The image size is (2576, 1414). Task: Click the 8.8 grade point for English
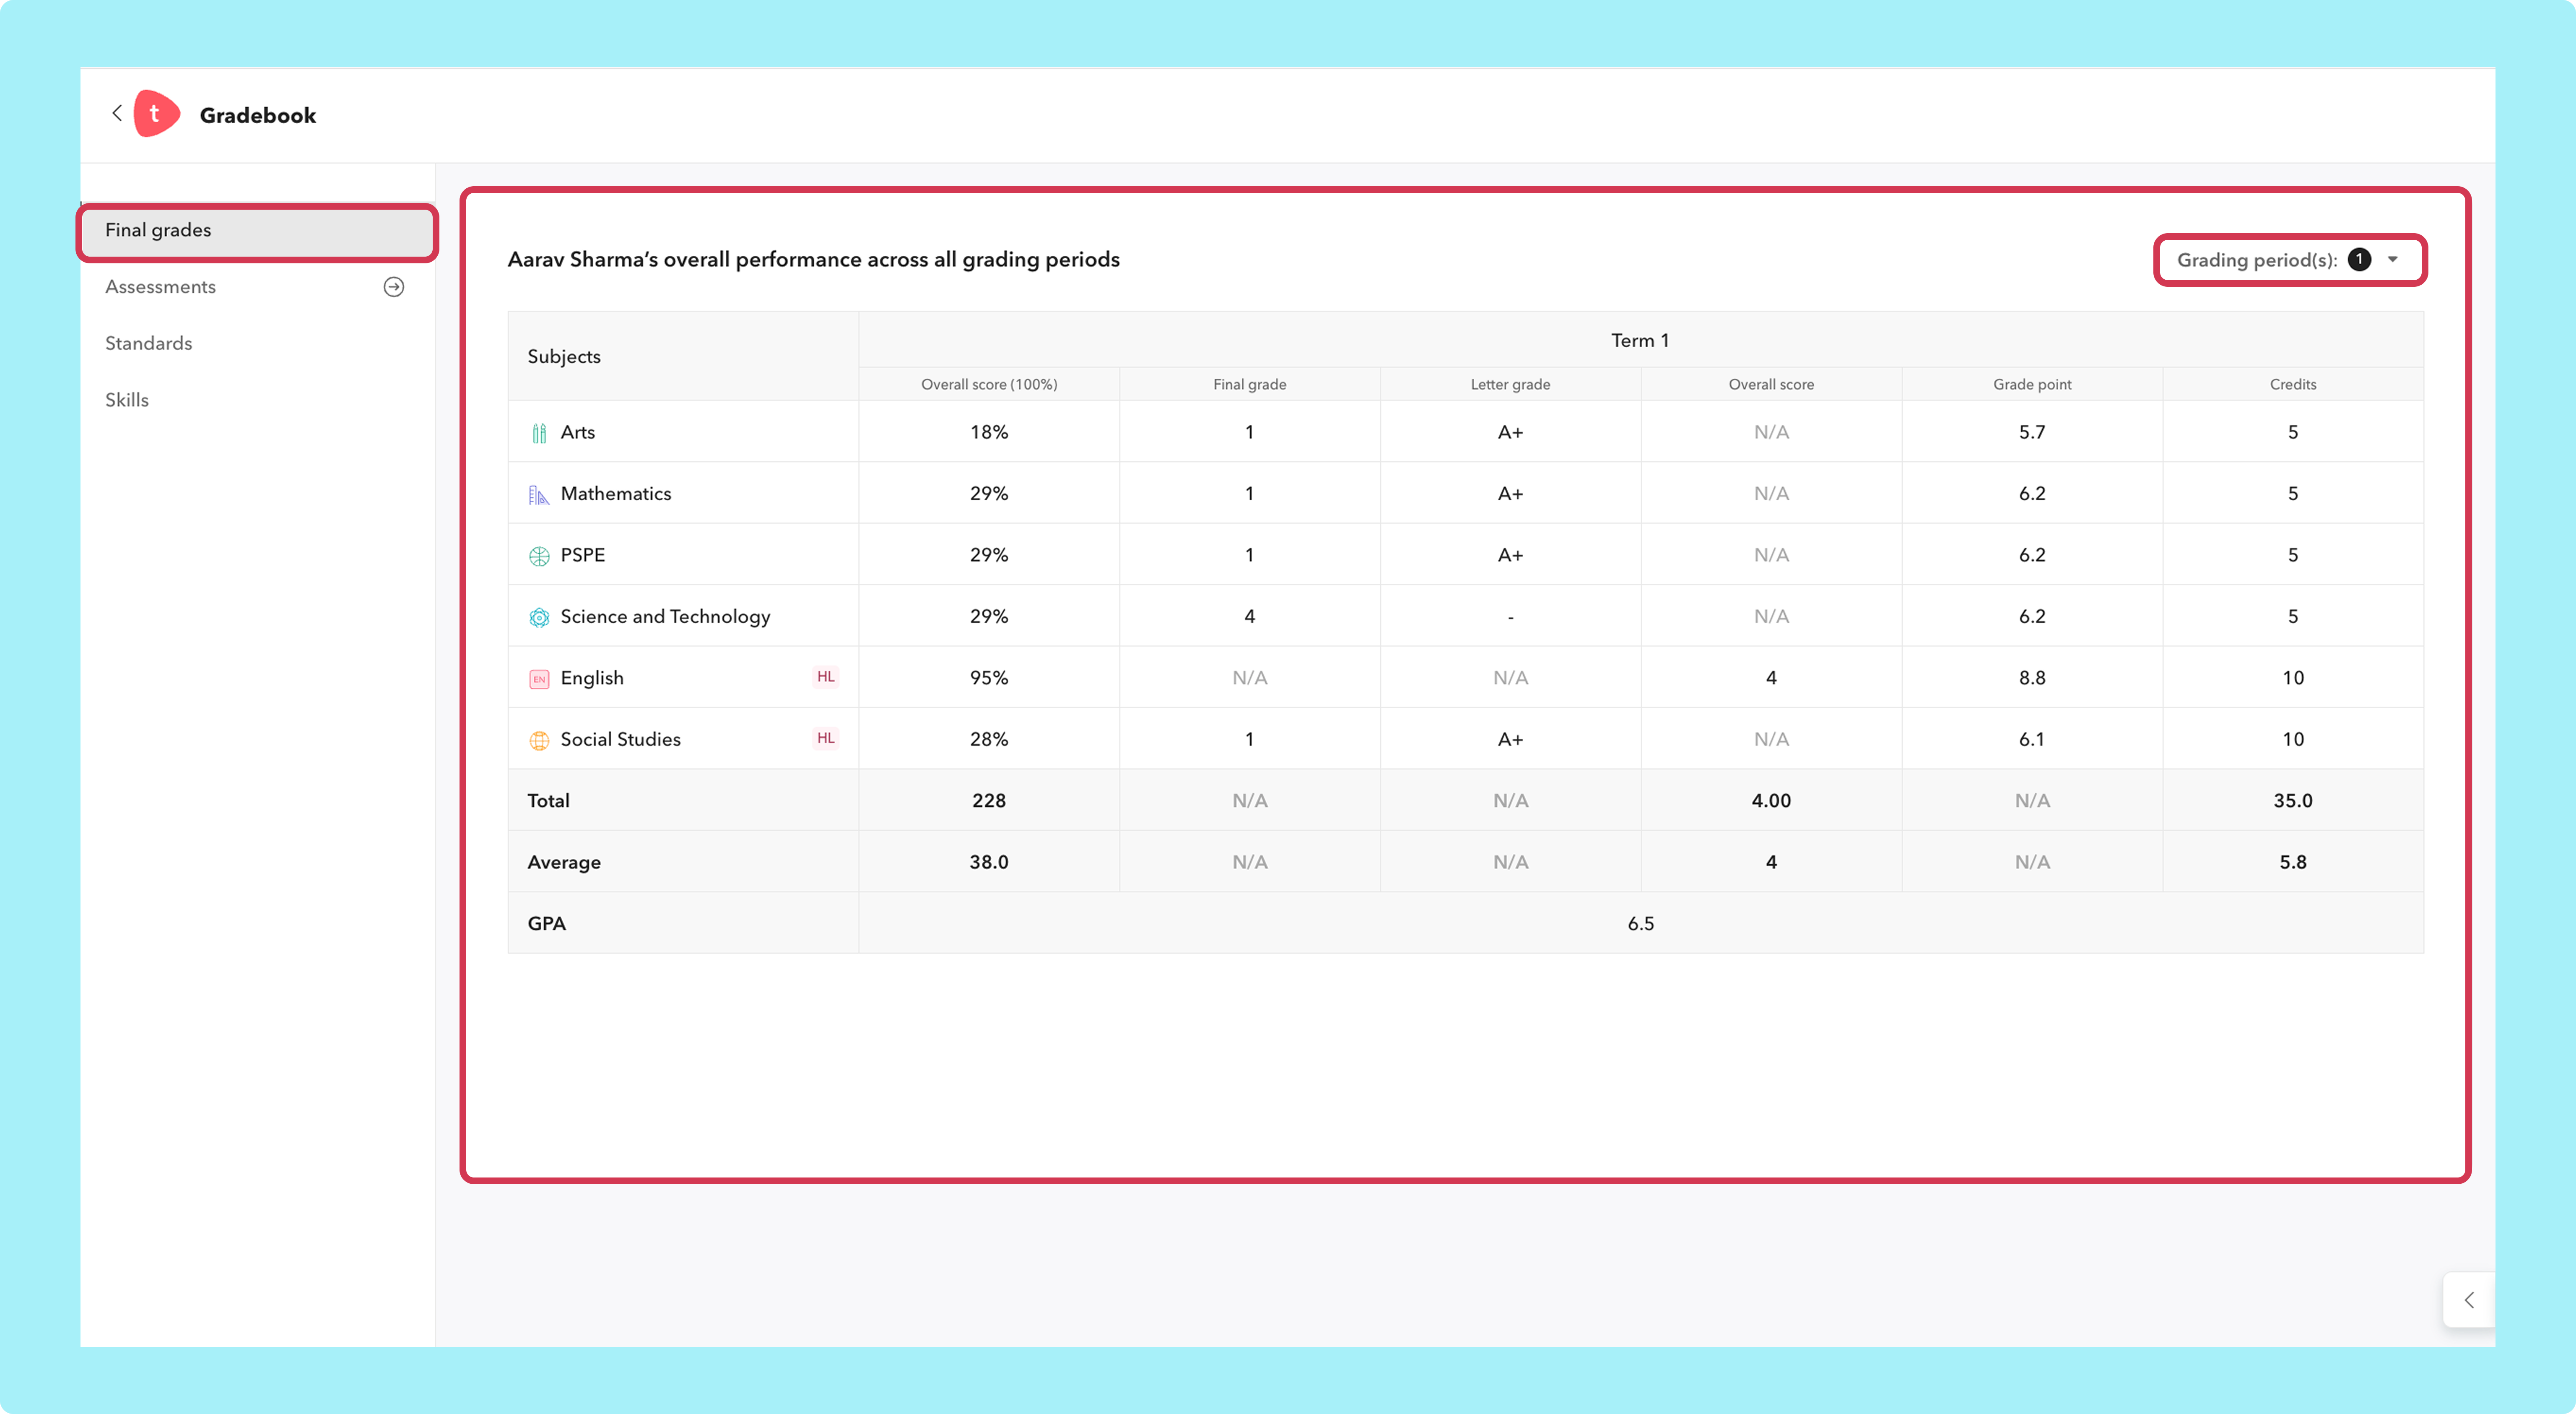pos(2032,678)
